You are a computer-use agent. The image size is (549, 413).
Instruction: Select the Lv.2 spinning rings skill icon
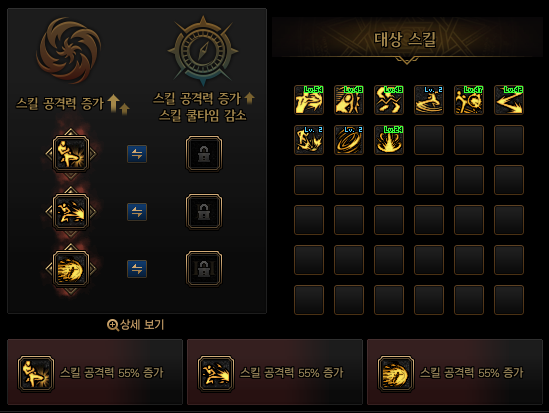pyautogui.click(x=349, y=140)
